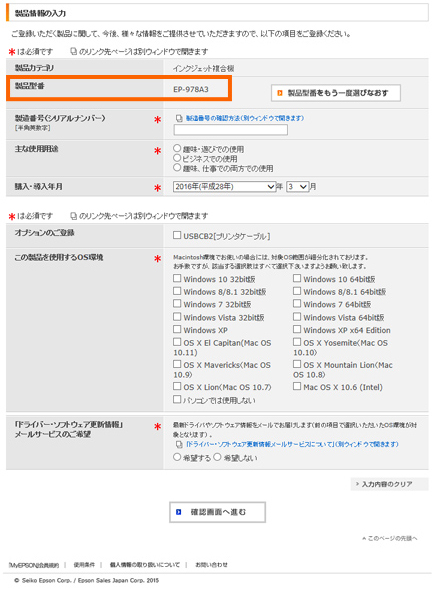This screenshot has height=589, width=434.
Task: Open the purchase year dropdown 2016年(平成28年)
Action: (x=224, y=186)
